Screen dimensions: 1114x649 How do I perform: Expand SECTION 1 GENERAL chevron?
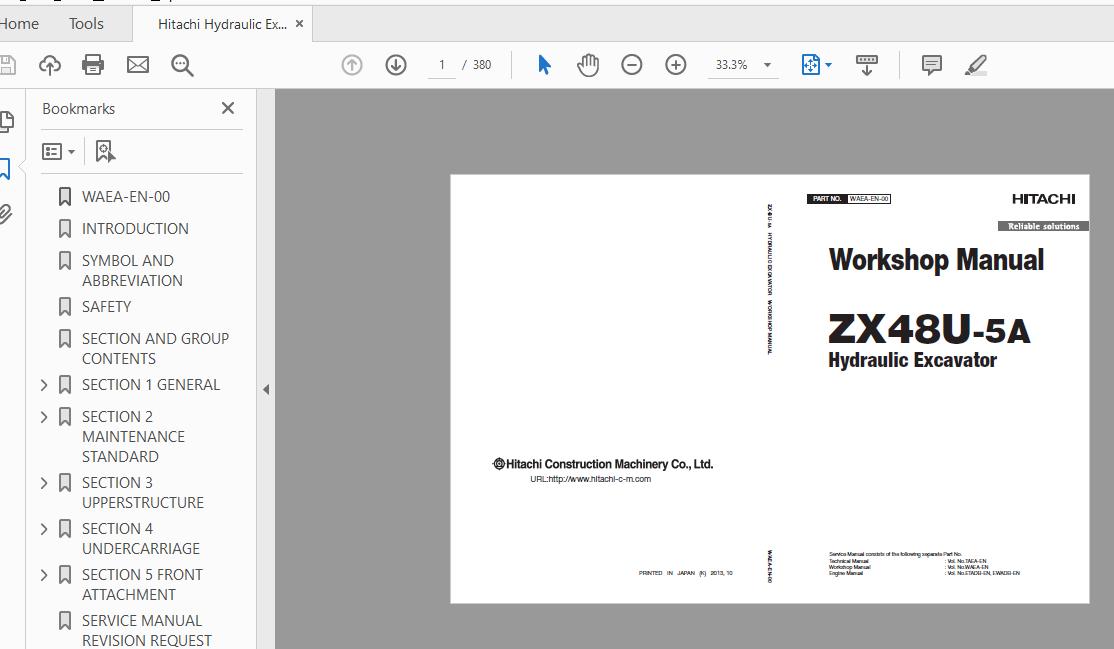[x=44, y=385]
